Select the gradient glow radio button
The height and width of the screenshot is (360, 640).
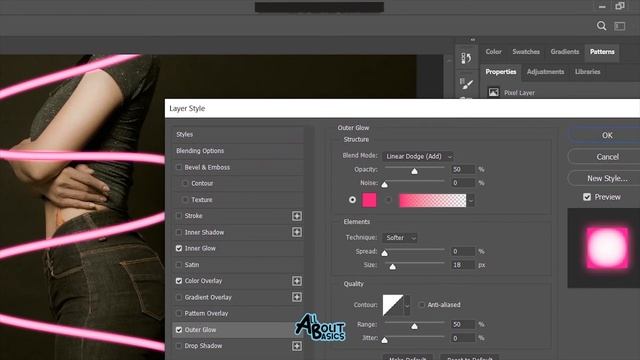click(x=389, y=200)
